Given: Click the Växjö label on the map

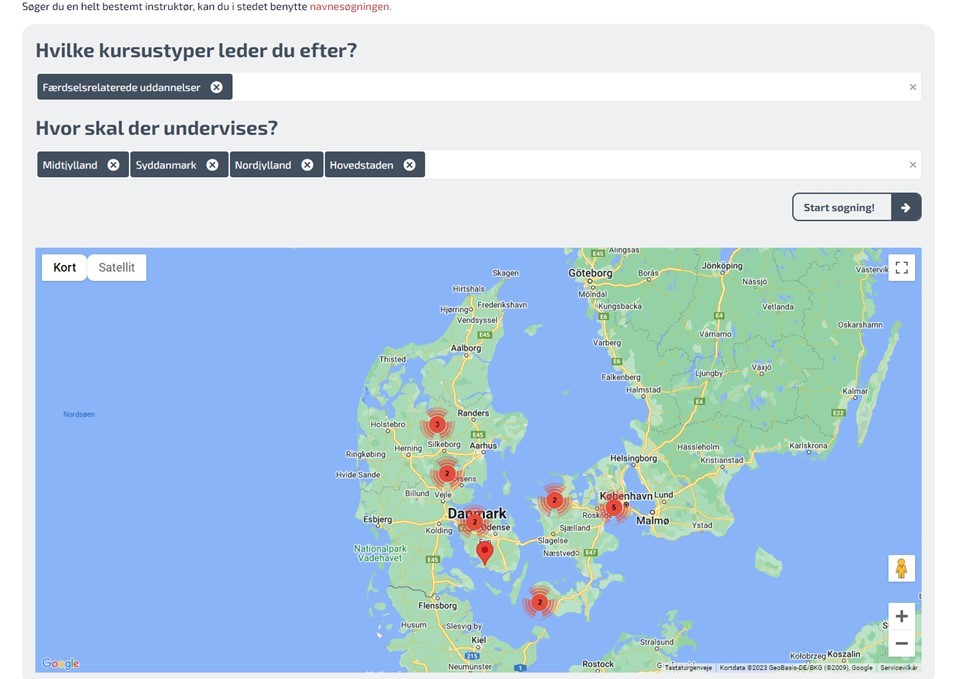Looking at the screenshot, I should point(761,368).
